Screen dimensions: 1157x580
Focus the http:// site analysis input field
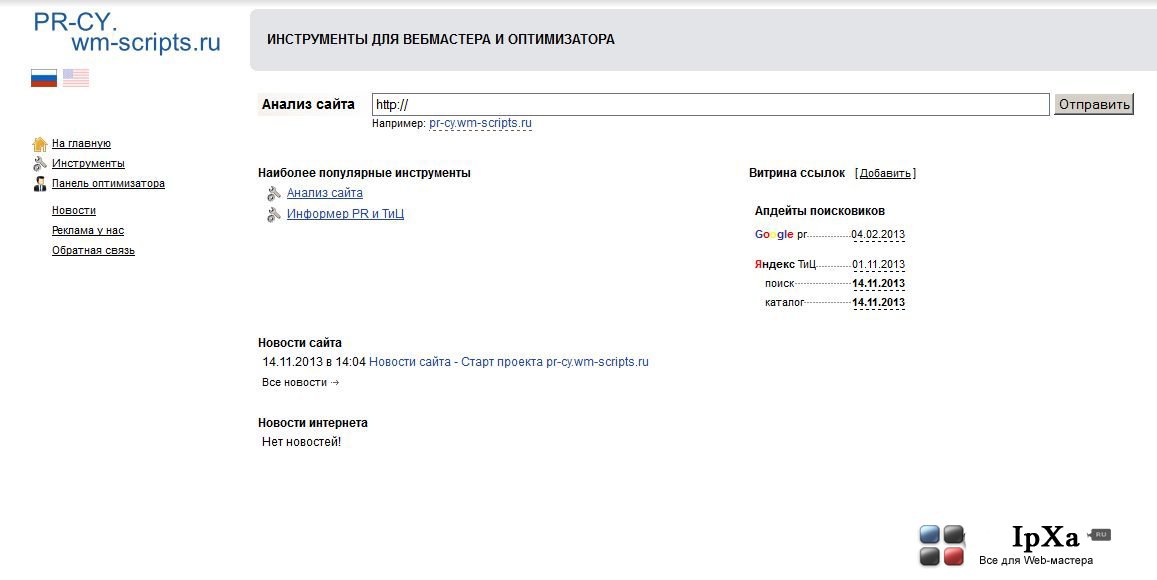pyautogui.click(x=711, y=105)
